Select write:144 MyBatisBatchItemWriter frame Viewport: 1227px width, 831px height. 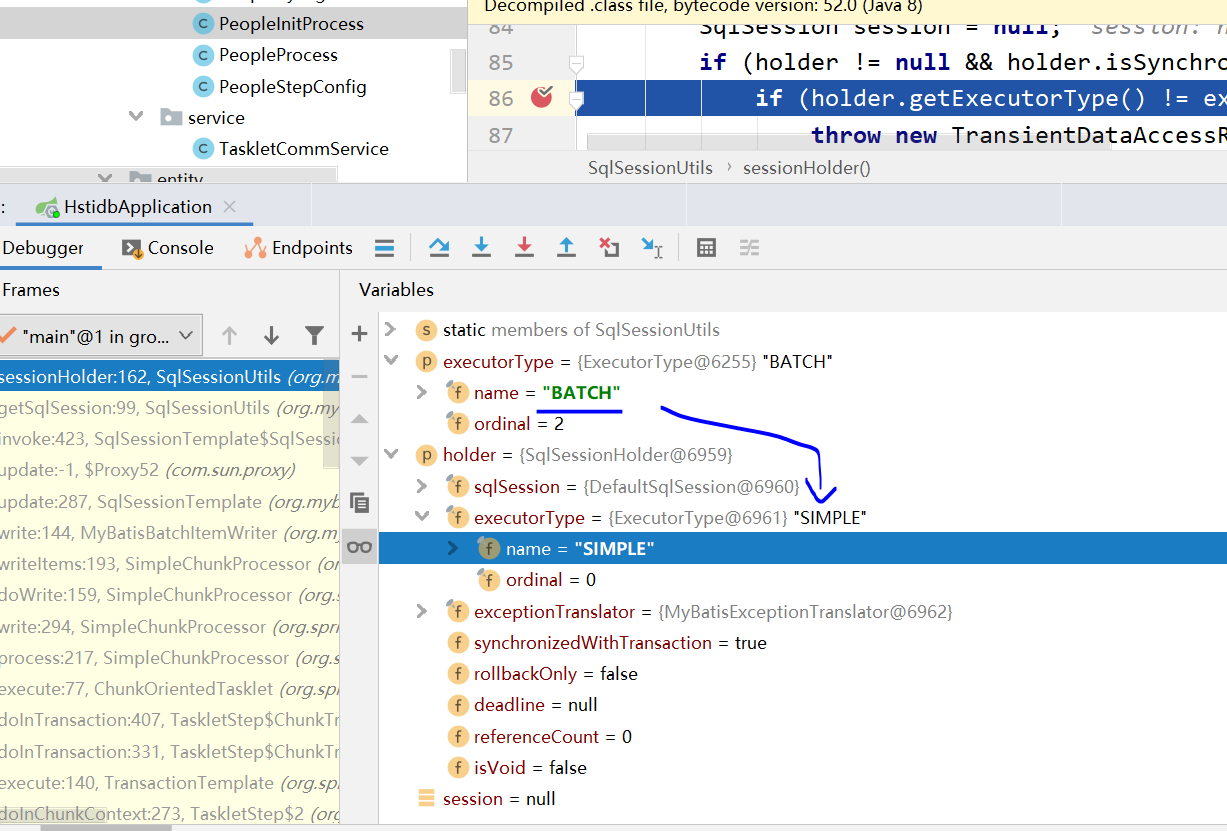(169, 533)
